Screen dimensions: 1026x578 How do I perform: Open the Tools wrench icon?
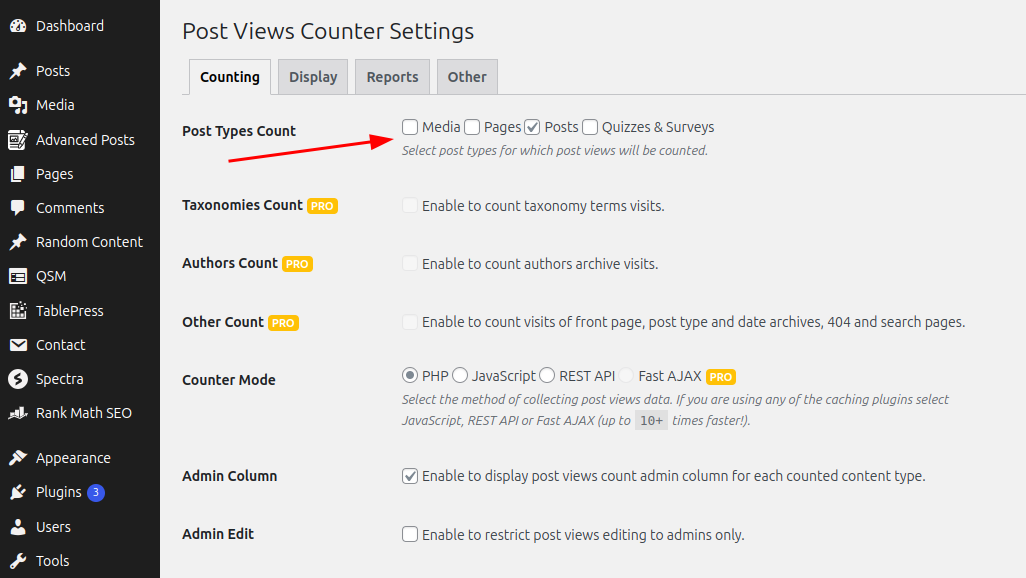coord(18,561)
